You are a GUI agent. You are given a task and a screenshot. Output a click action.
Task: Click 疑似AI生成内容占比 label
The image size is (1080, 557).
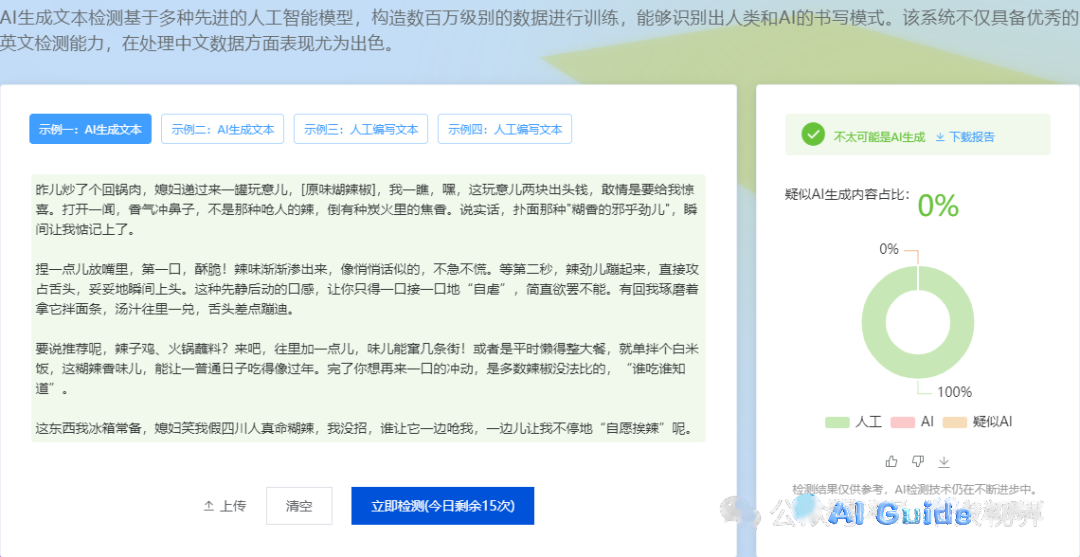[x=847, y=194]
